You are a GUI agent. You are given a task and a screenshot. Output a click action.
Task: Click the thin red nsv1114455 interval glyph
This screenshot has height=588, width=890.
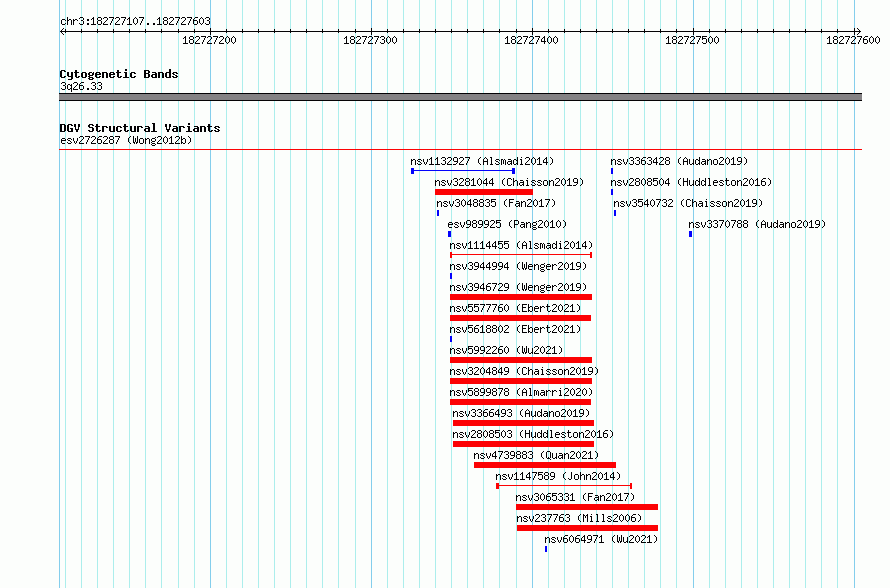coord(521,255)
